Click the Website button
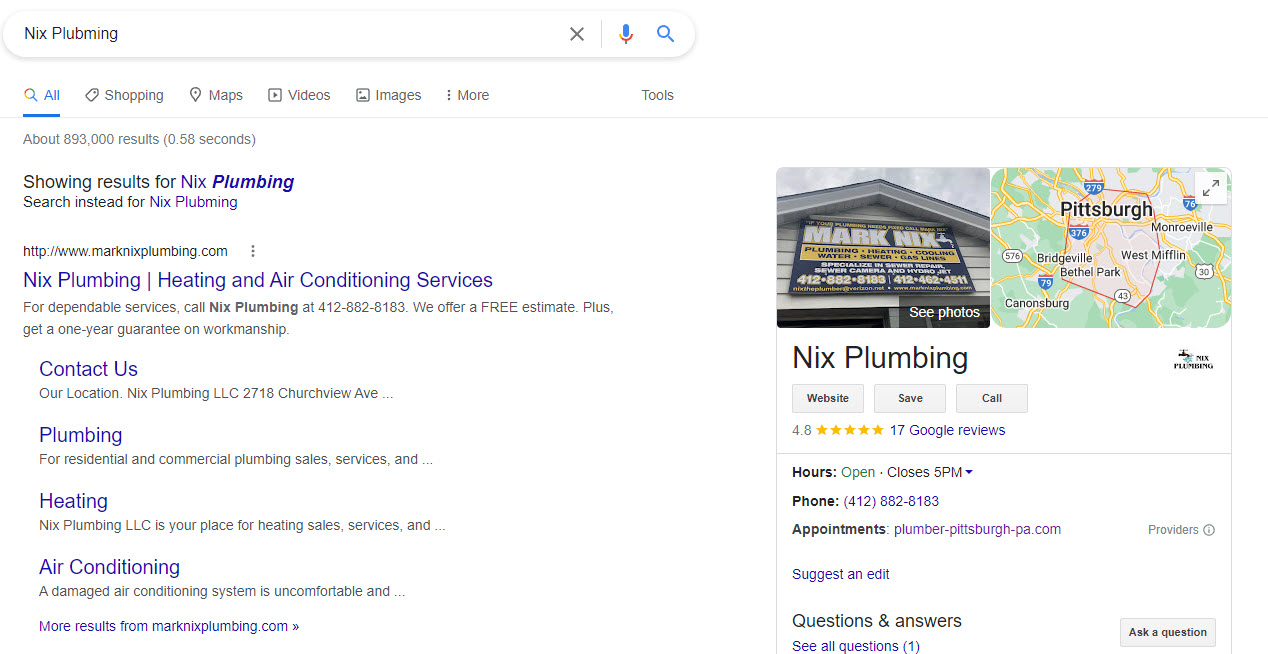This screenshot has width=1268, height=654. click(x=828, y=398)
